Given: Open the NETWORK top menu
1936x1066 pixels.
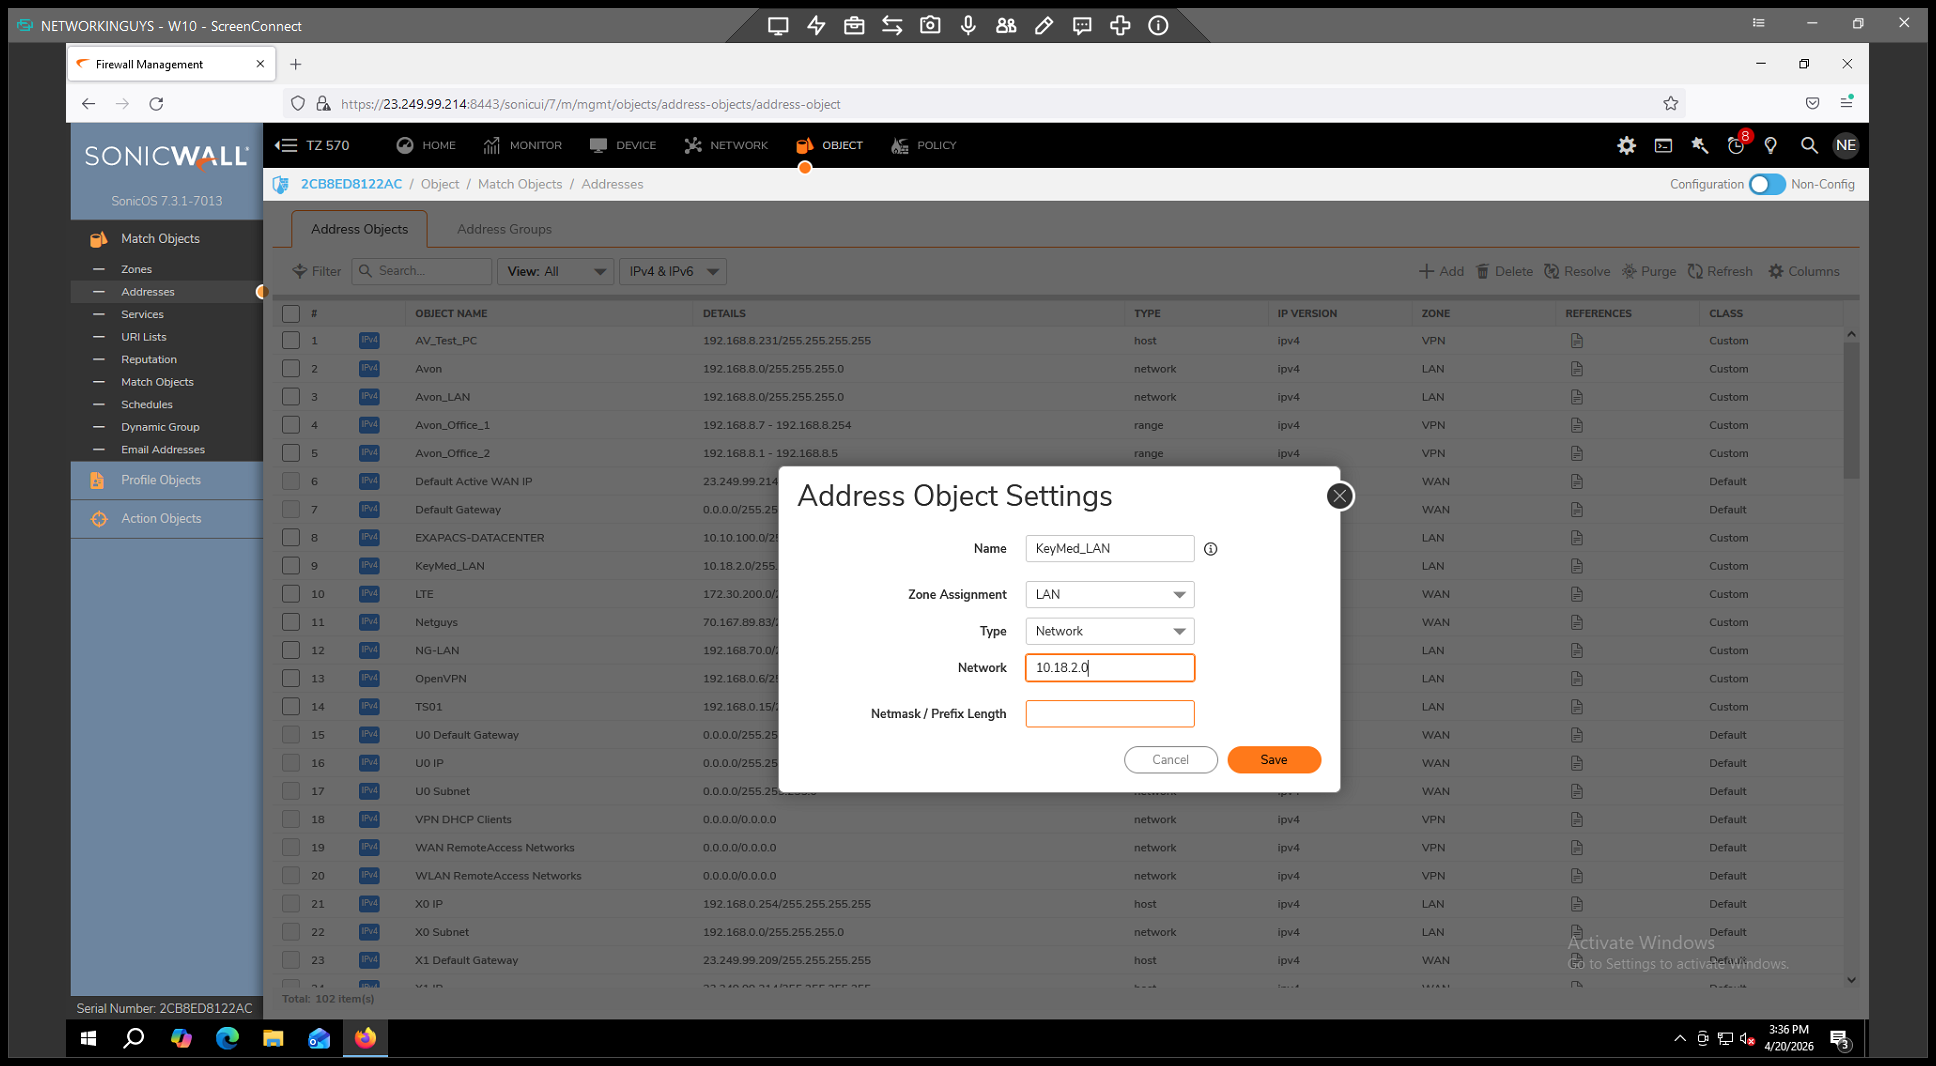Looking at the screenshot, I should click(x=726, y=146).
